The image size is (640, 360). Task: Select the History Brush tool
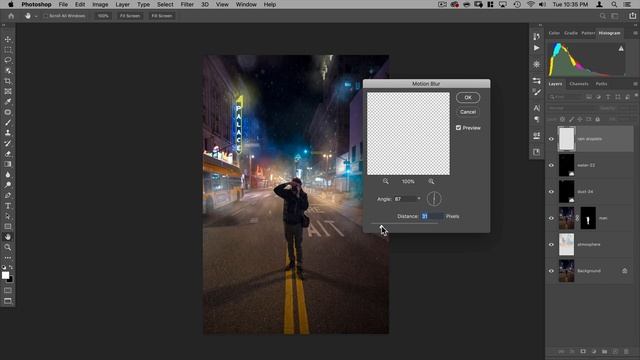click(8, 143)
